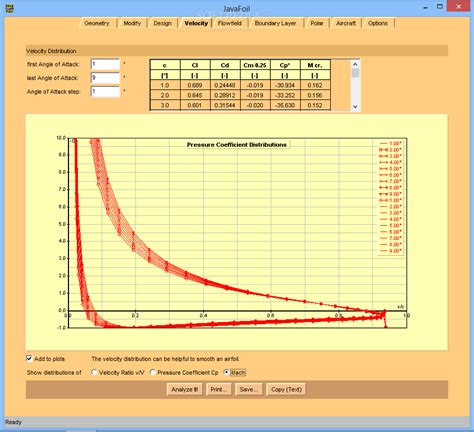This screenshot has width=474, height=432.
Task: Maximize the JavaFoil window
Action: [x=440, y=6]
